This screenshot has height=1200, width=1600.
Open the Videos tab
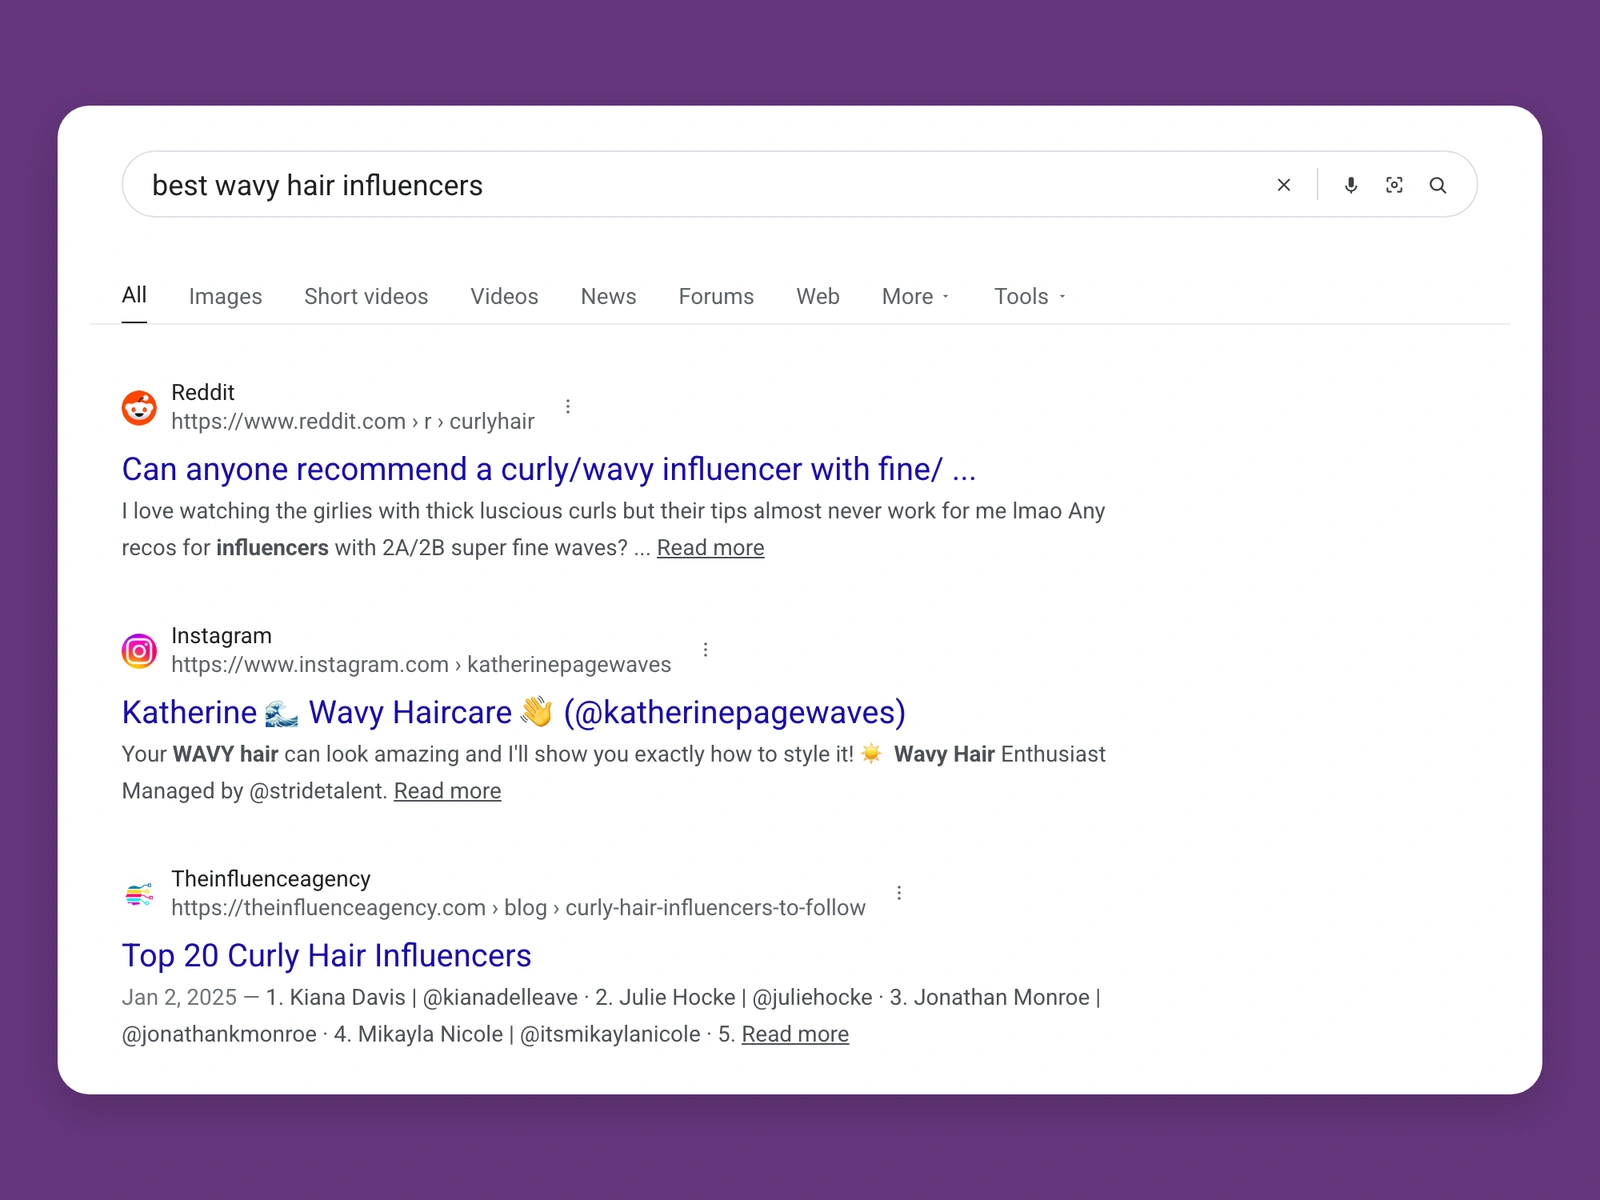(x=504, y=296)
